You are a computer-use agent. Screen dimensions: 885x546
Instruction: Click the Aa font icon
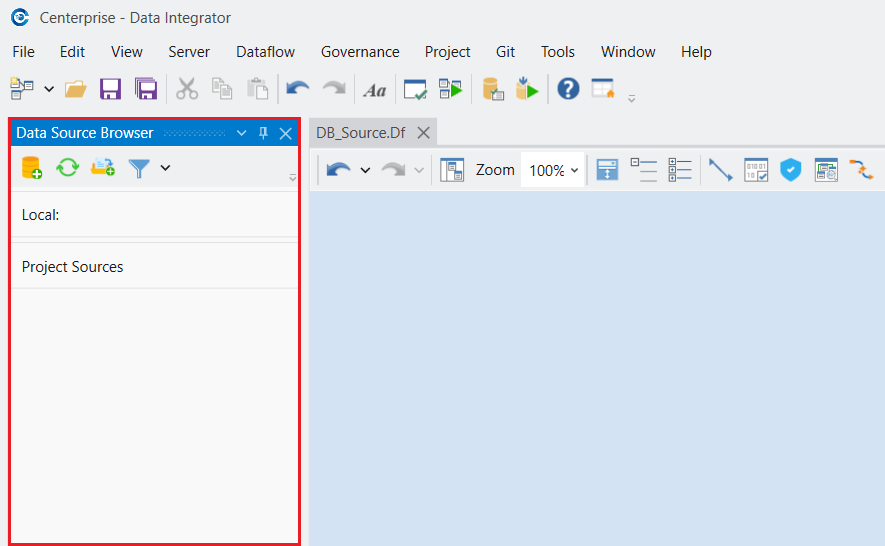coord(375,90)
